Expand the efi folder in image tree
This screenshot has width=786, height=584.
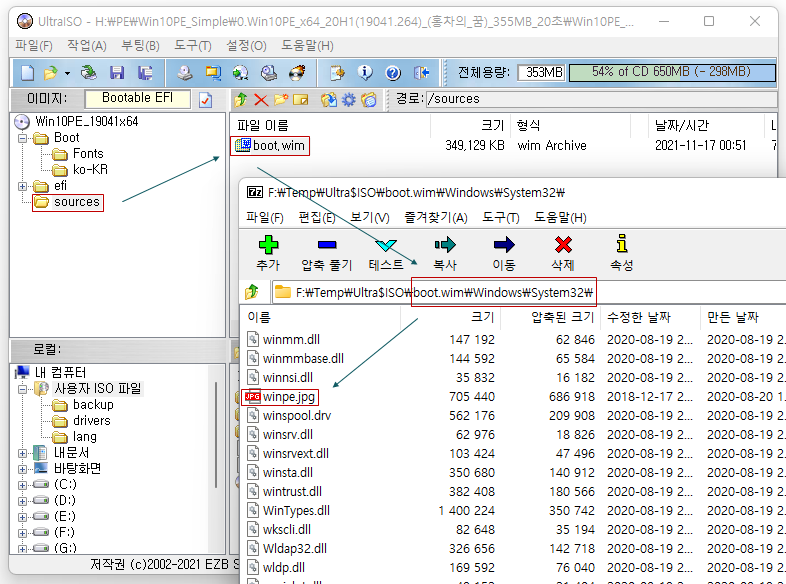pos(23,186)
